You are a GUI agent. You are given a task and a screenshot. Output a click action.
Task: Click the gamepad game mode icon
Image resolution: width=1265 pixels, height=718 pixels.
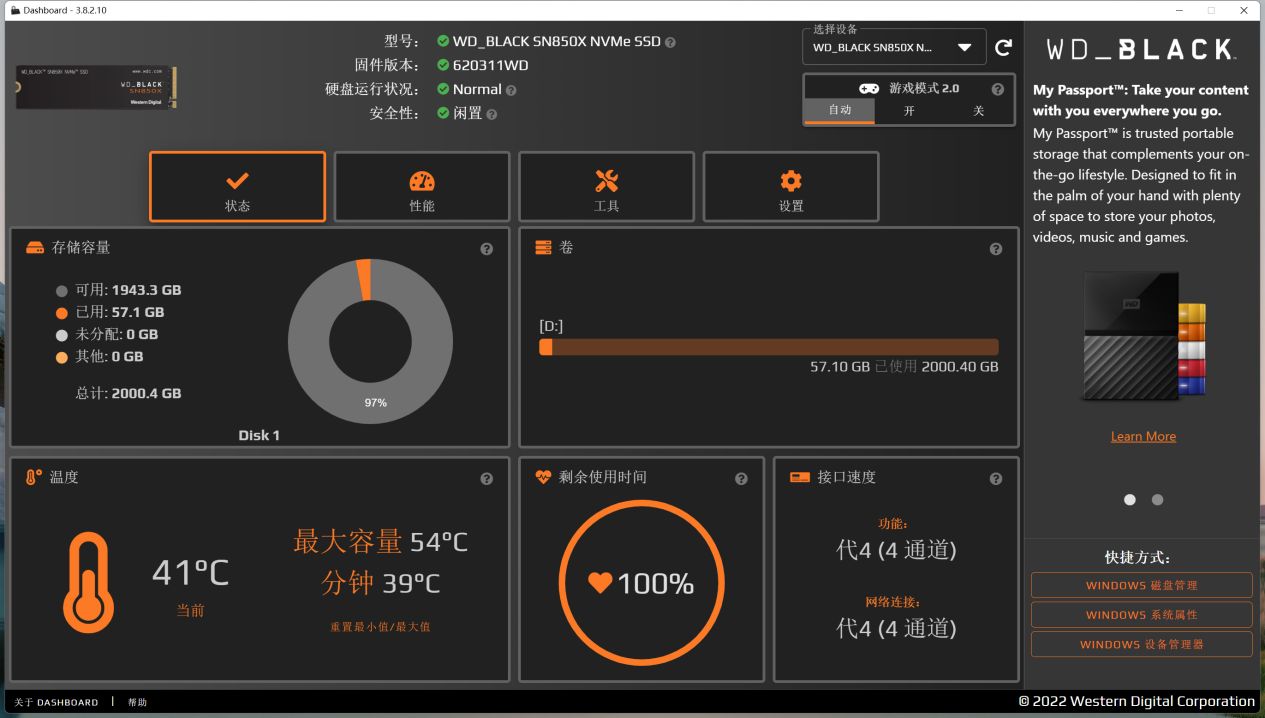pos(869,88)
